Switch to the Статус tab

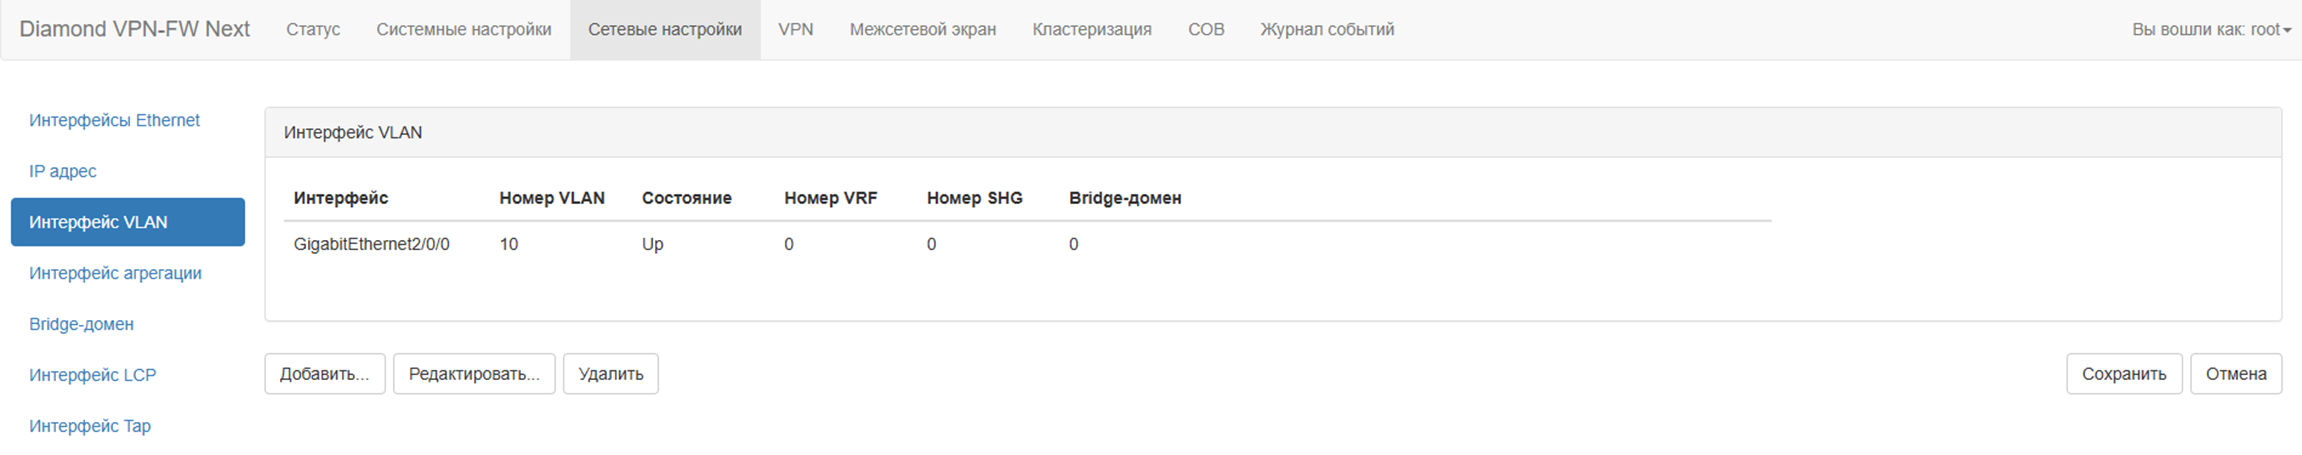click(313, 30)
